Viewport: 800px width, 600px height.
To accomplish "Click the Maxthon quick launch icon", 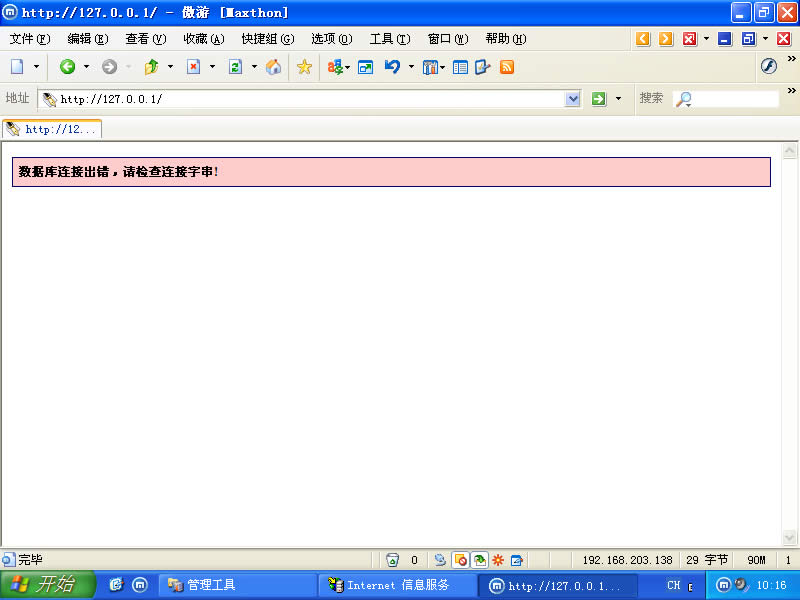I will [x=140, y=585].
